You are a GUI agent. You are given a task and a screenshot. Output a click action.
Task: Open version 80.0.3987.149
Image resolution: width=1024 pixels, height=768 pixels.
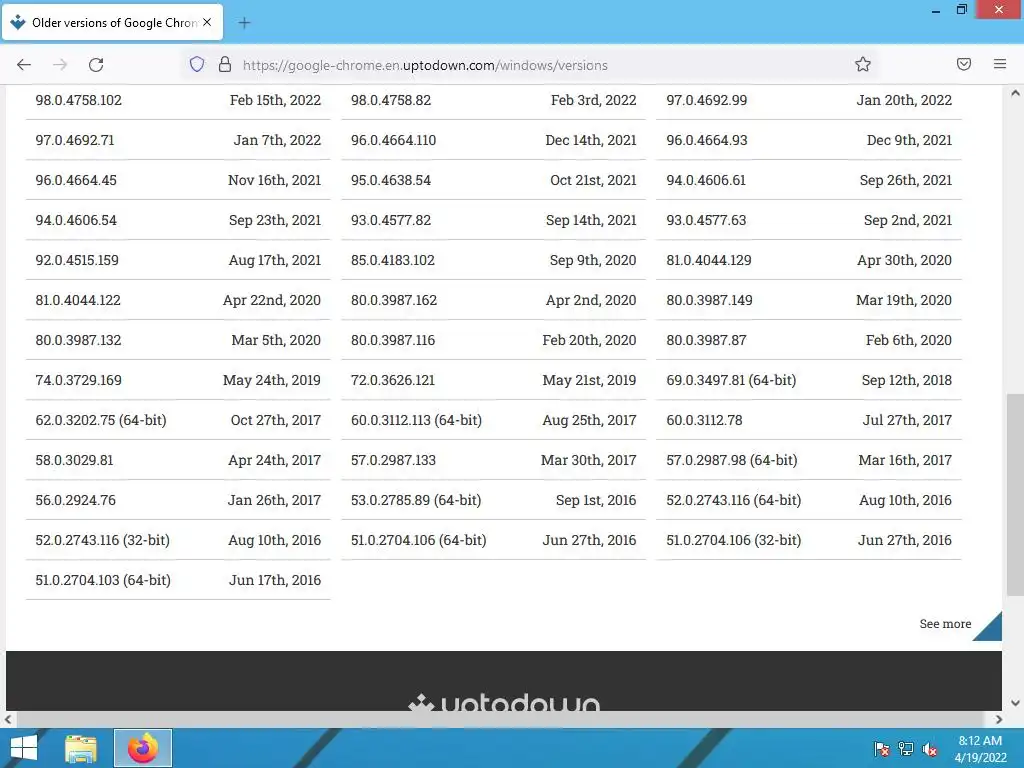[x=808, y=300]
